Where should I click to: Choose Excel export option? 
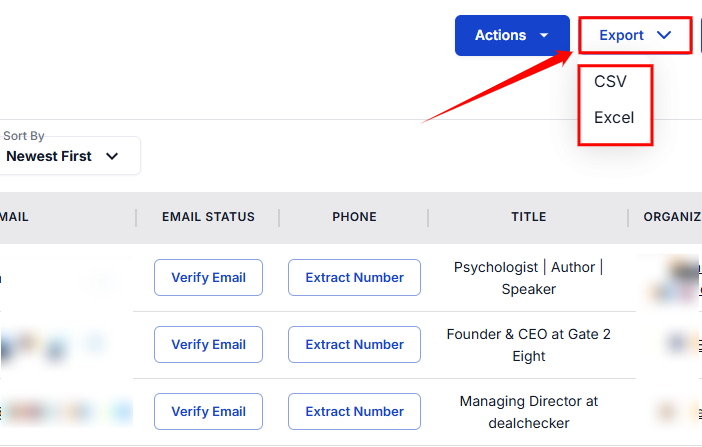coord(614,117)
